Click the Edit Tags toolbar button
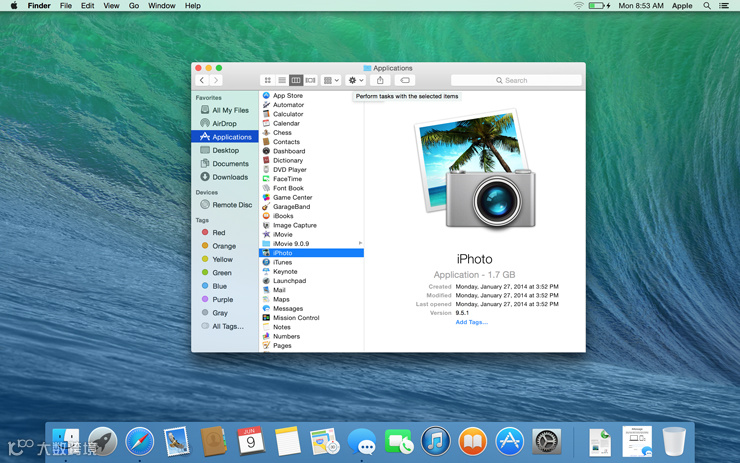The image size is (740, 463). 404,80
